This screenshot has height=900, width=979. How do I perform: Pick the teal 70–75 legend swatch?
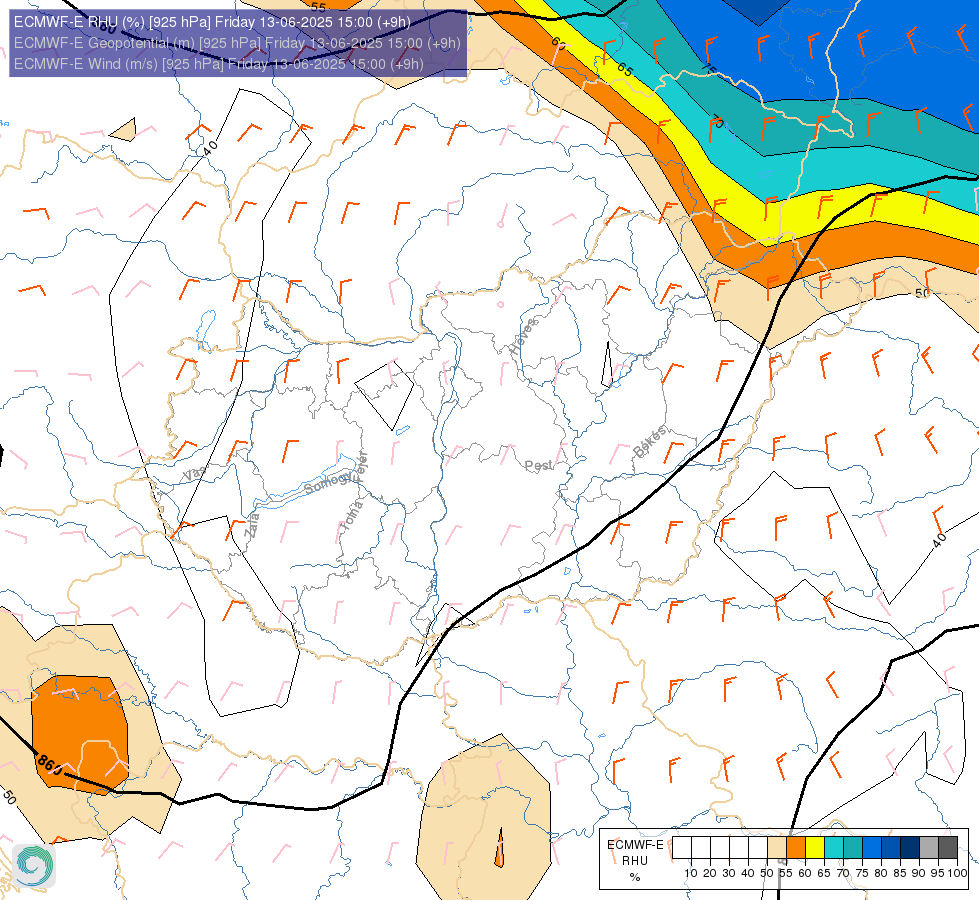click(x=853, y=848)
